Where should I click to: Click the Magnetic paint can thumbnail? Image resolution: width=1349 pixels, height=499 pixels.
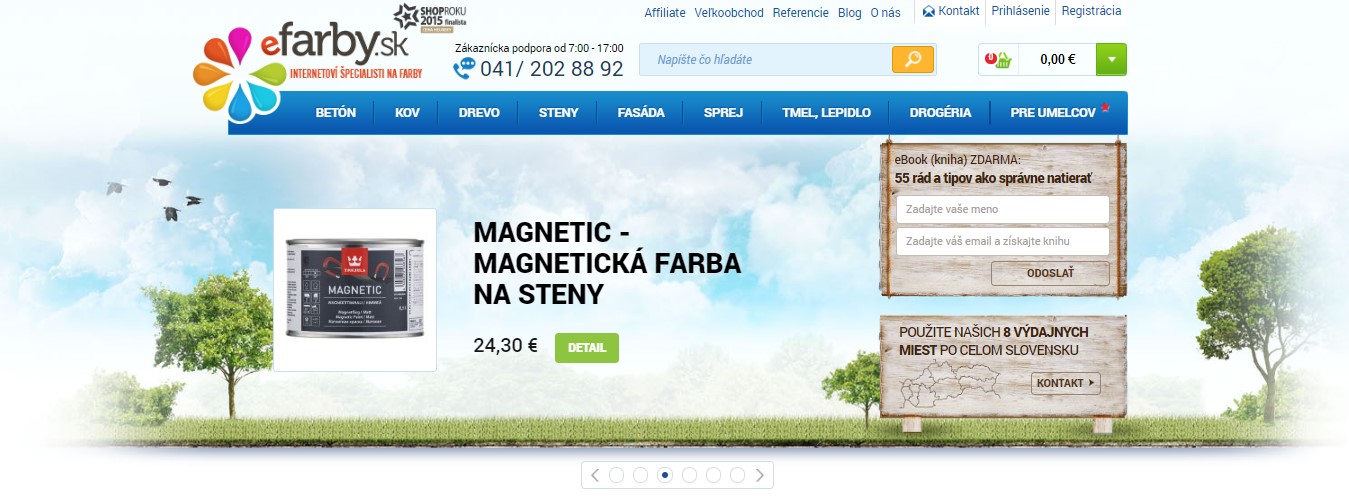pos(355,290)
